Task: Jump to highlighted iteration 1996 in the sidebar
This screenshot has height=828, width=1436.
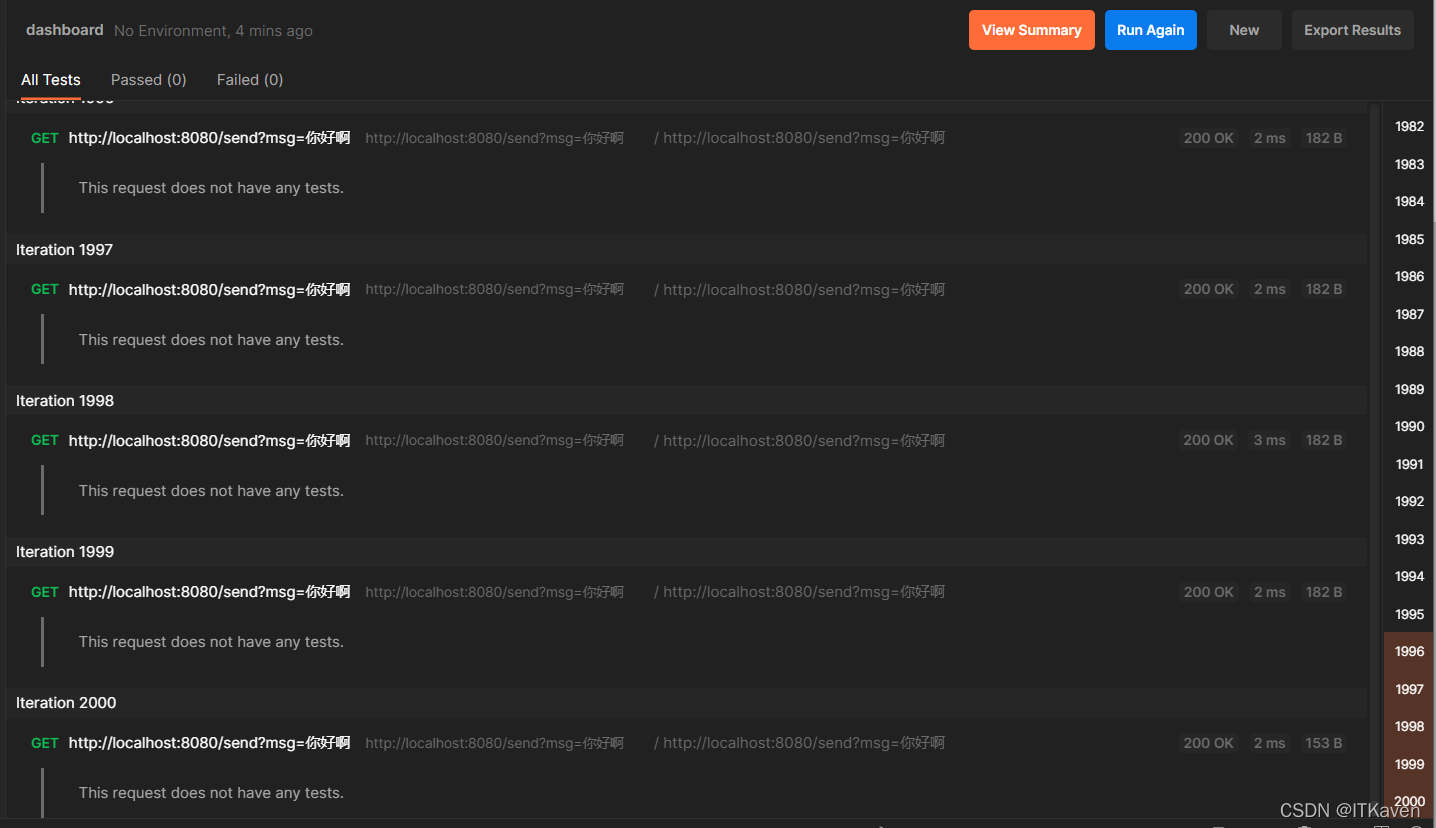Action: [x=1409, y=651]
